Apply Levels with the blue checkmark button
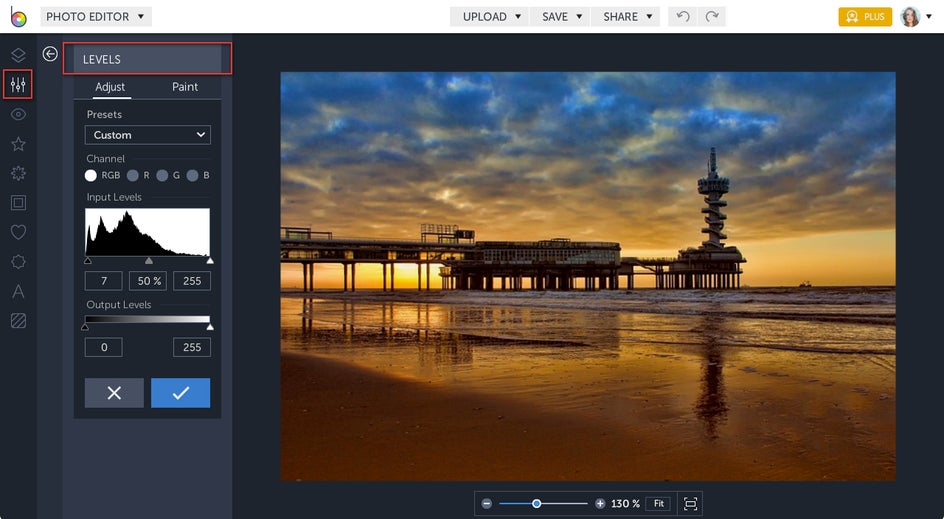The width and height of the screenshot is (944, 519). [x=180, y=393]
